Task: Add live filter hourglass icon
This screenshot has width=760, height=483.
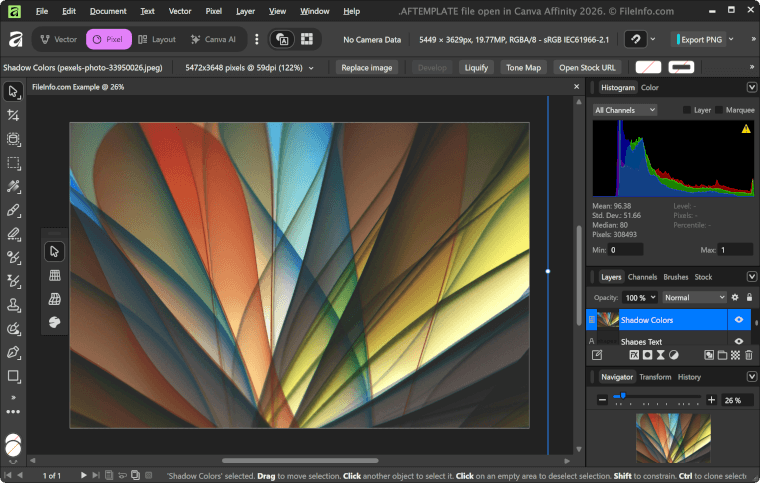Action: click(x=661, y=355)
